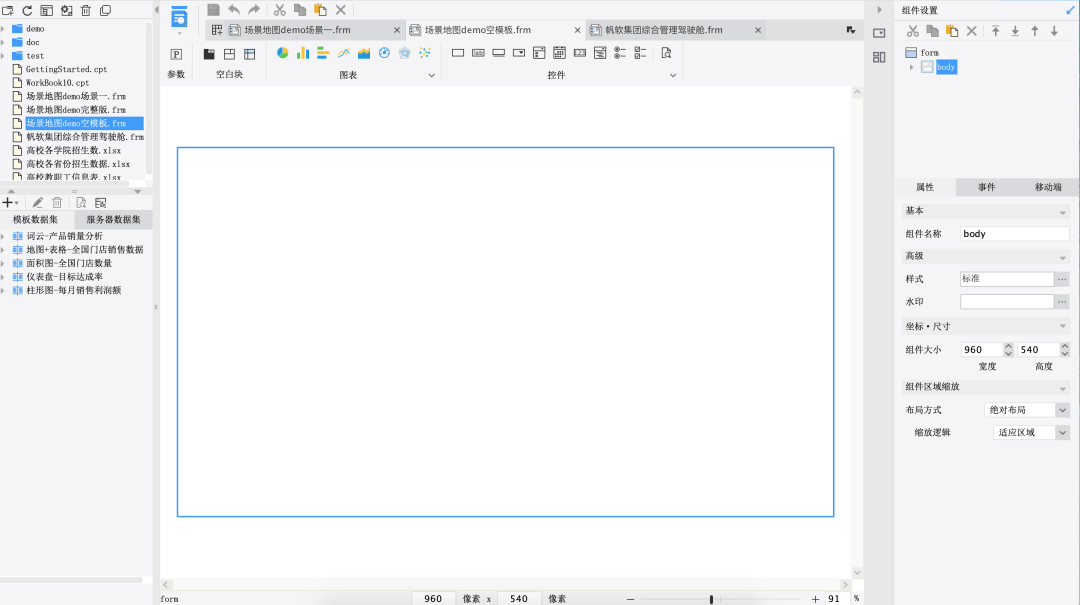Open the 布局方式 layout dropdown
Image resolution: width=1080 pixels, height=605 pixels.
[1027, 410]
